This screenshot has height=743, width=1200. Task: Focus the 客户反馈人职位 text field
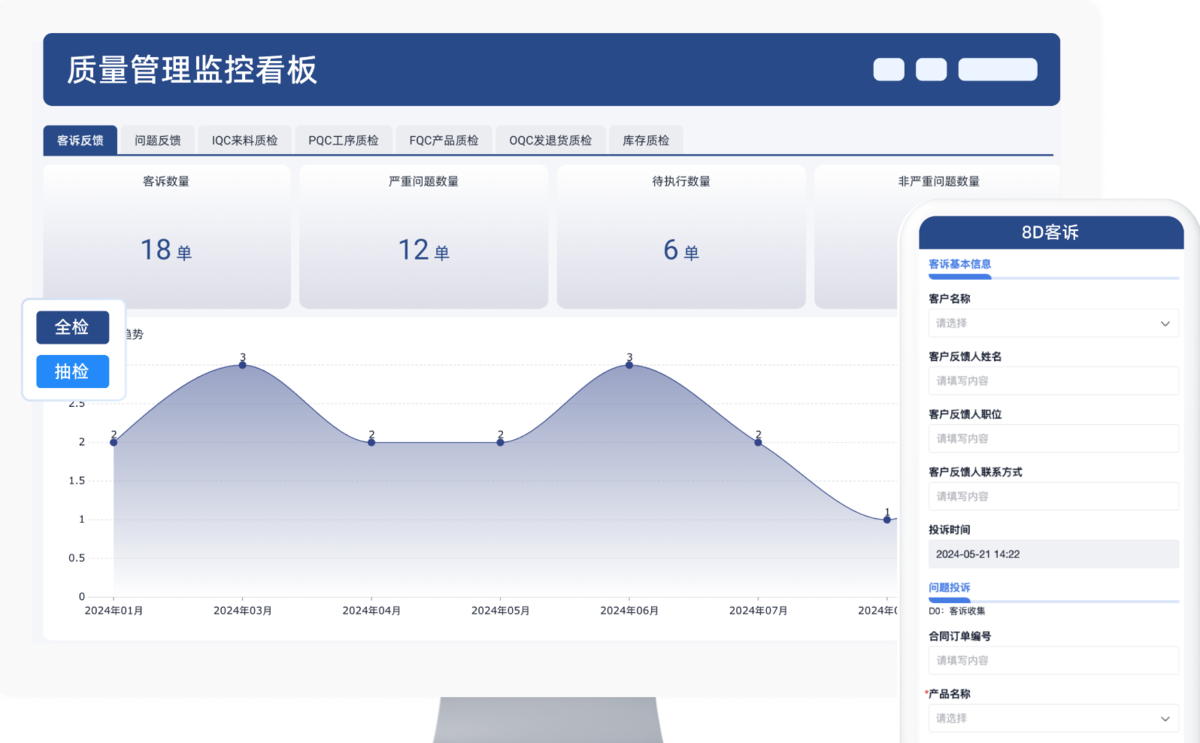point(1053,438)
